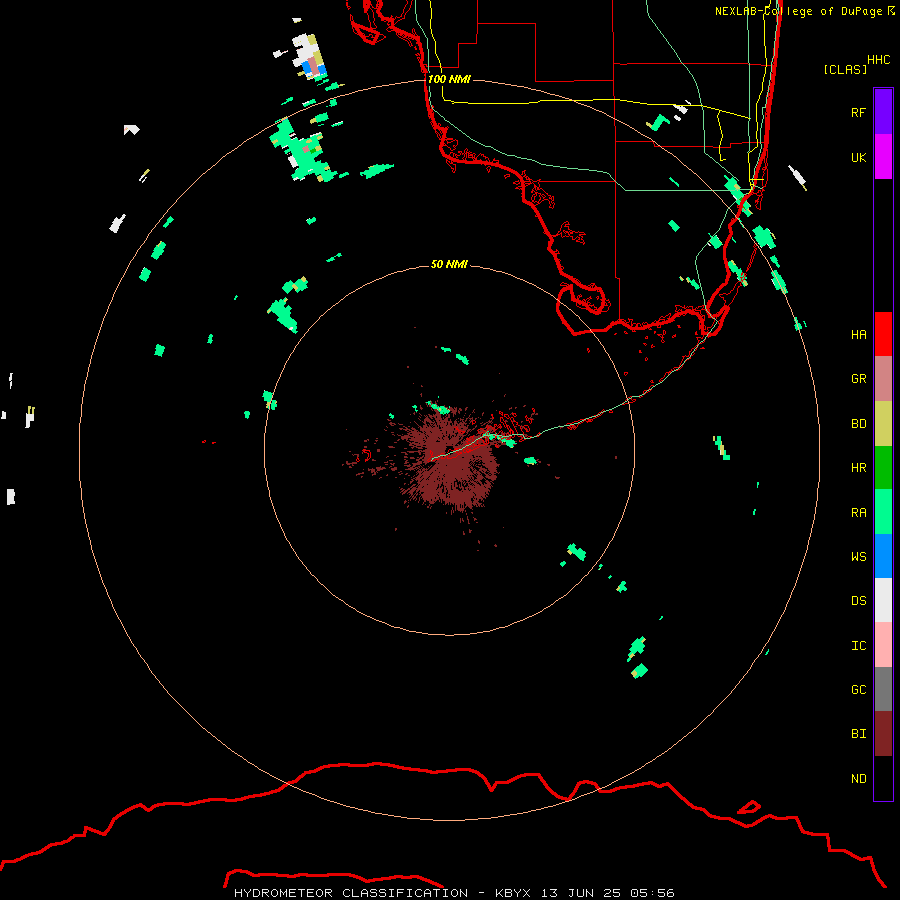Viewport: 900px width, 900px height.
Task: Click the [CLAS] units label
Action: click(x=845, y=69)
